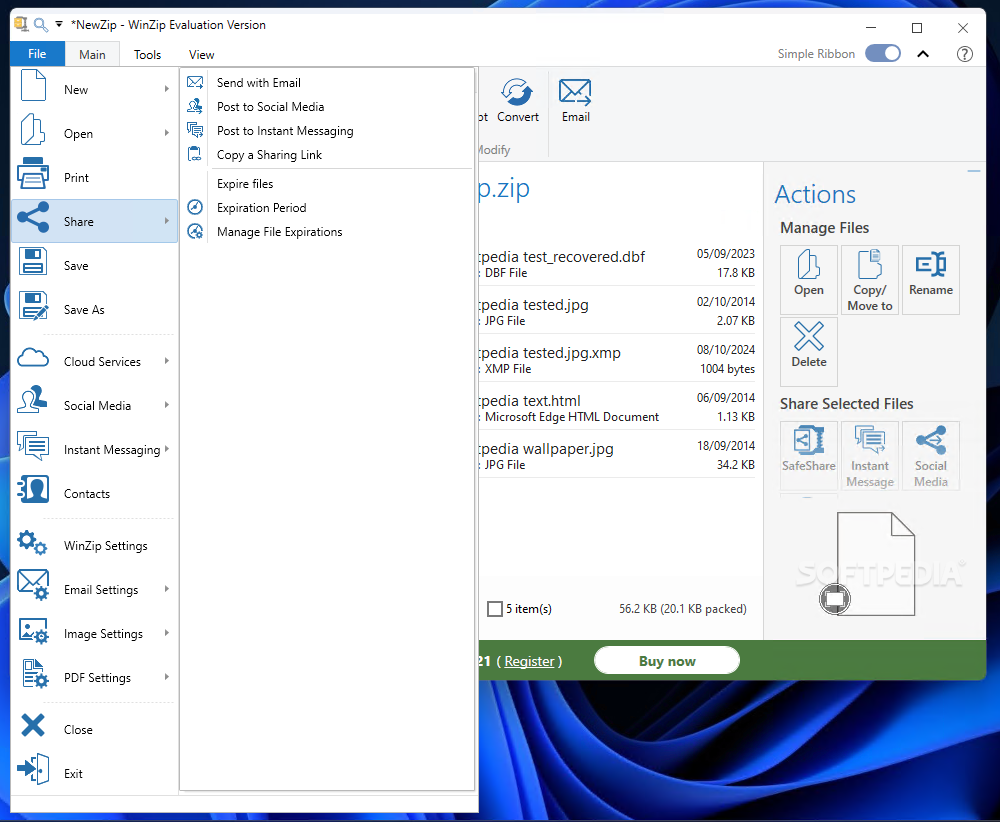
Task: Expand the Image Settings submenu arrow
Action: click(166, 633)
